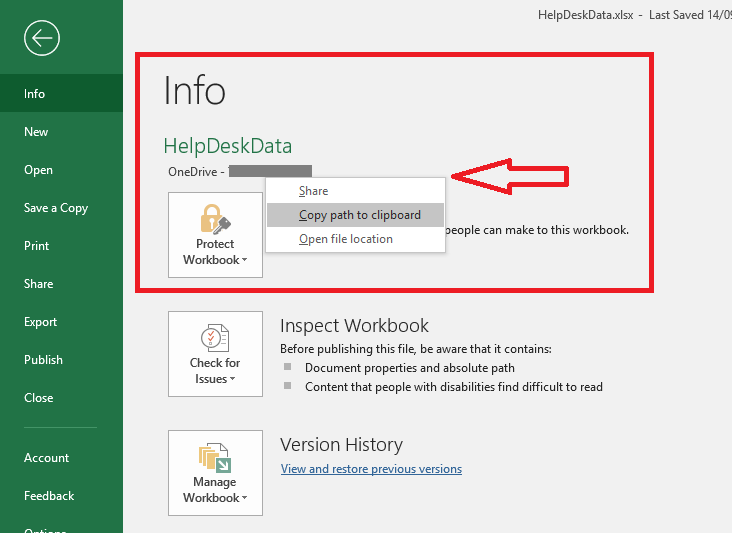732x533 pixels.
Task: Open the Manage Workbook dropdown button
Action: tap(215, 473)
